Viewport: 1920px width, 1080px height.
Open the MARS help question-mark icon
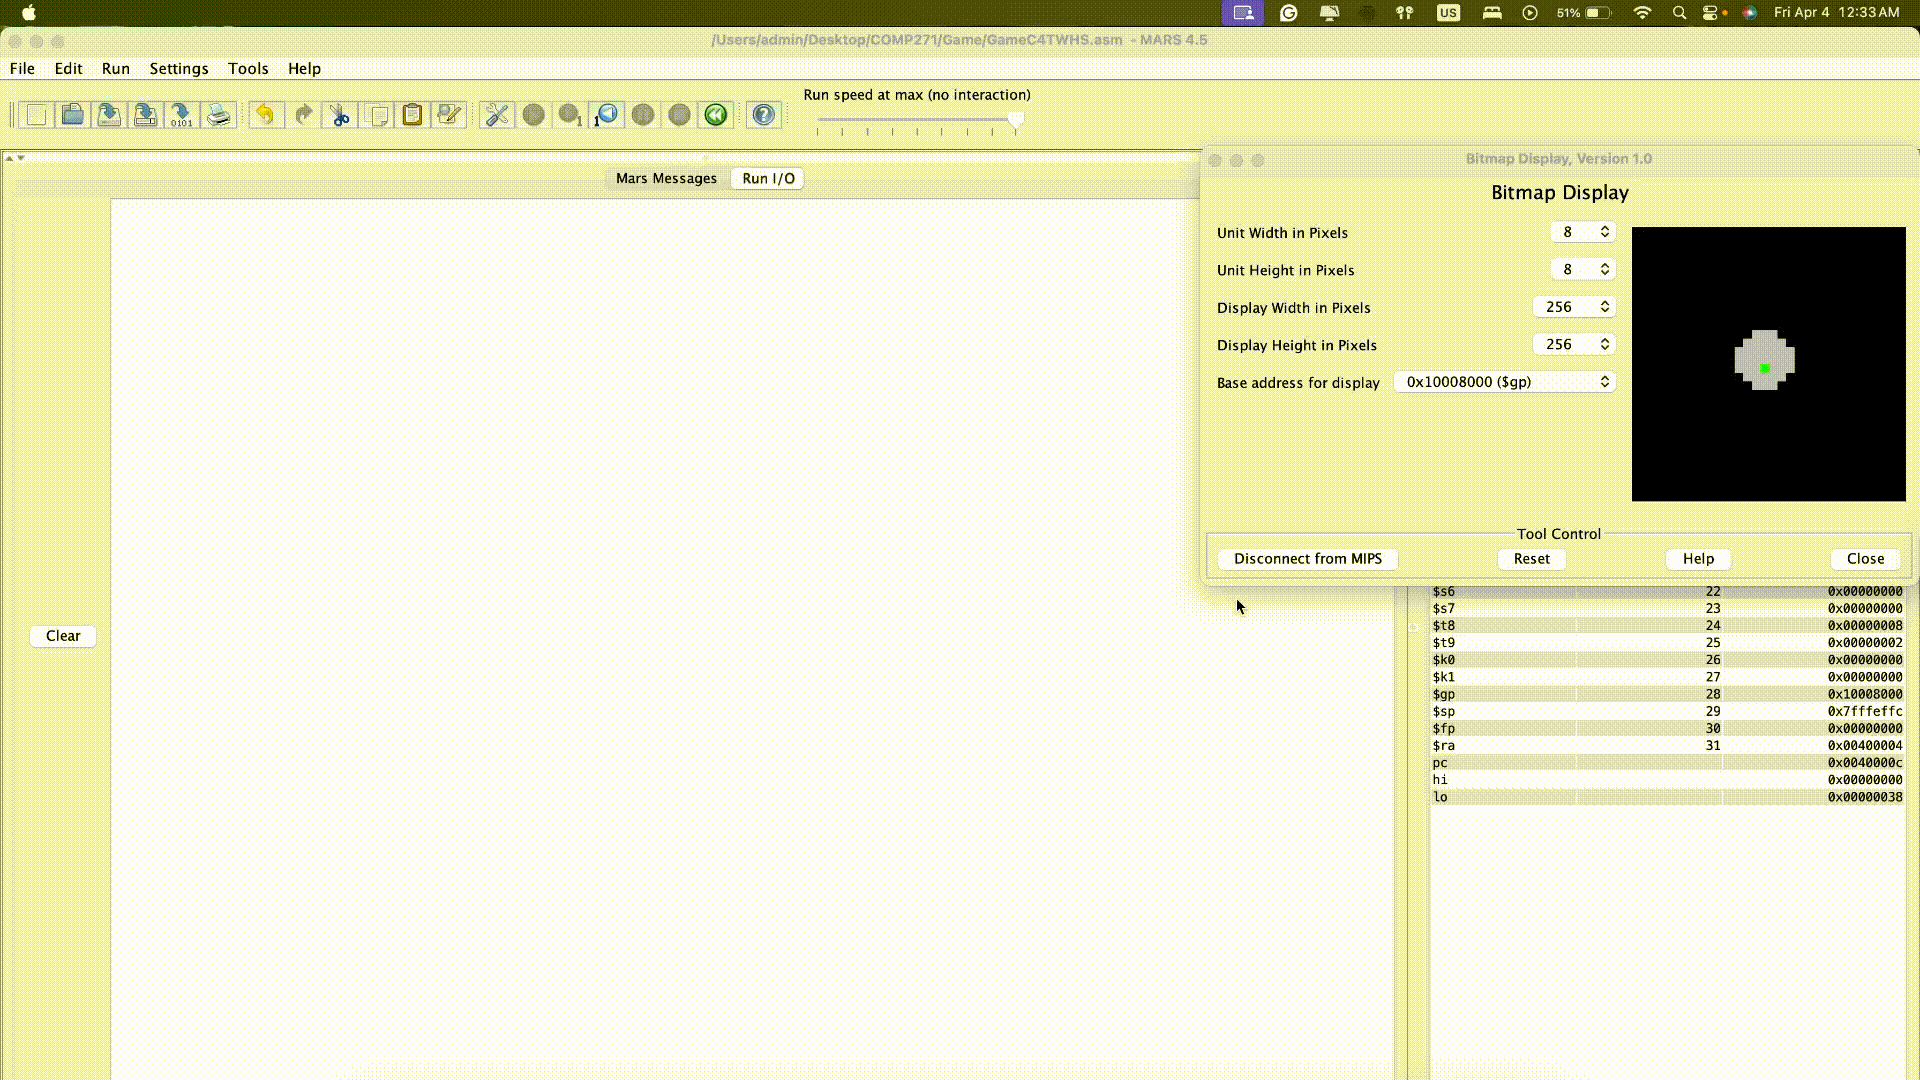pyautogui.click(x=763, y=115)
